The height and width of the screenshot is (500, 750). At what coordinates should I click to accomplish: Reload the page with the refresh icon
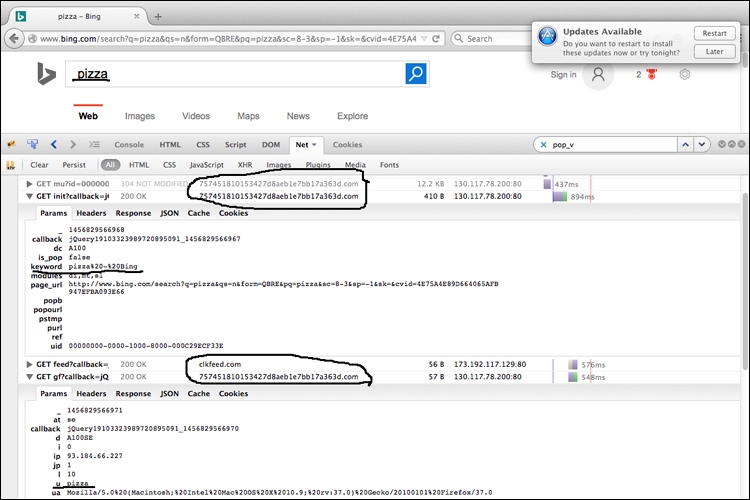(x=436, y=39)
